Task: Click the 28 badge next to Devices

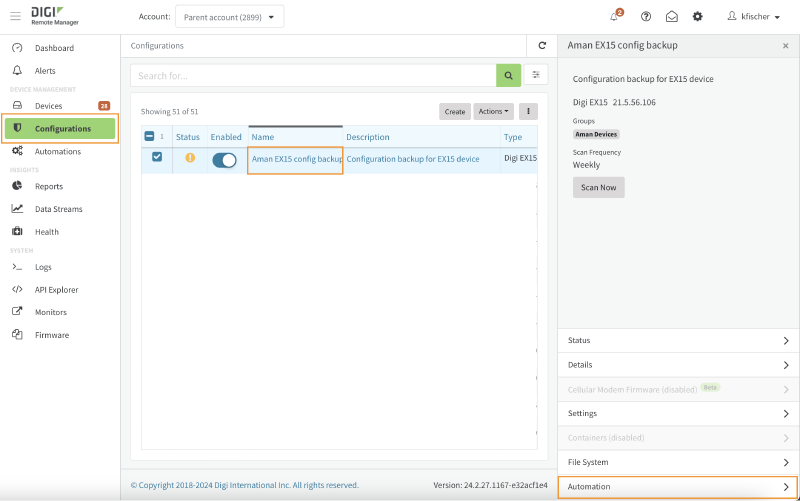Action: pyautogui.click(x=104, y=106)
